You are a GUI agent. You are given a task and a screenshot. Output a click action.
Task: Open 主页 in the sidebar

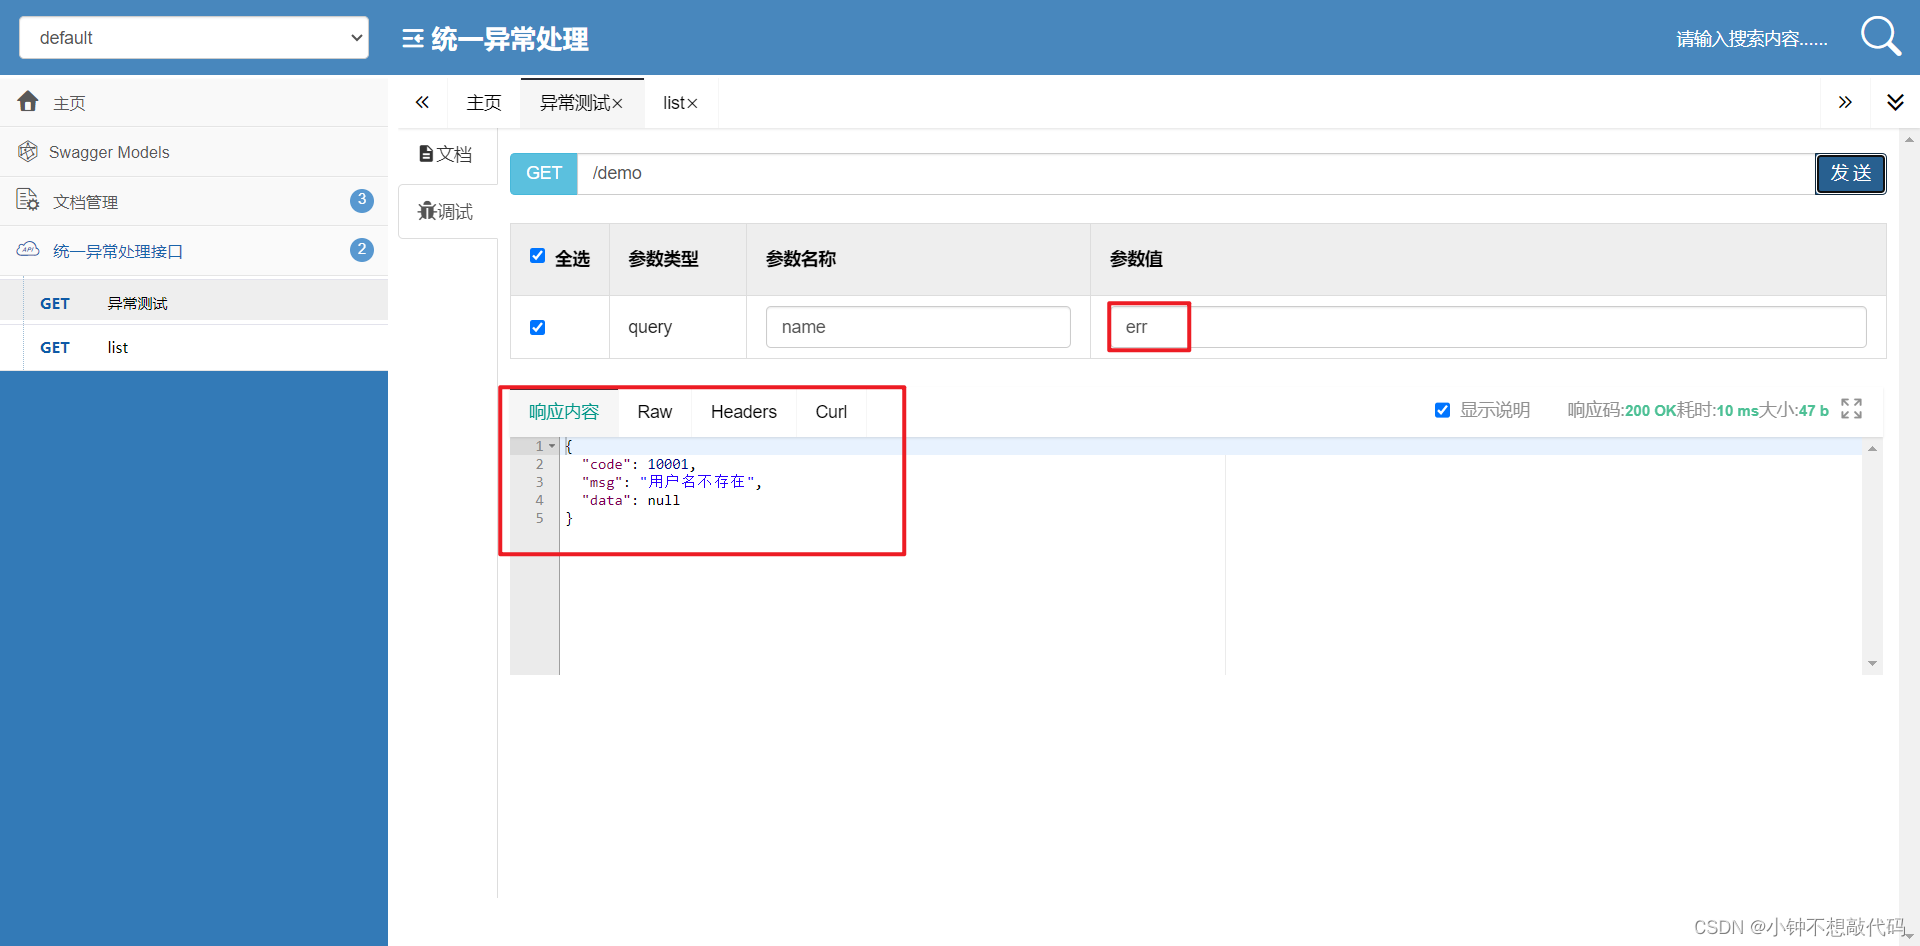pos(194,102)
